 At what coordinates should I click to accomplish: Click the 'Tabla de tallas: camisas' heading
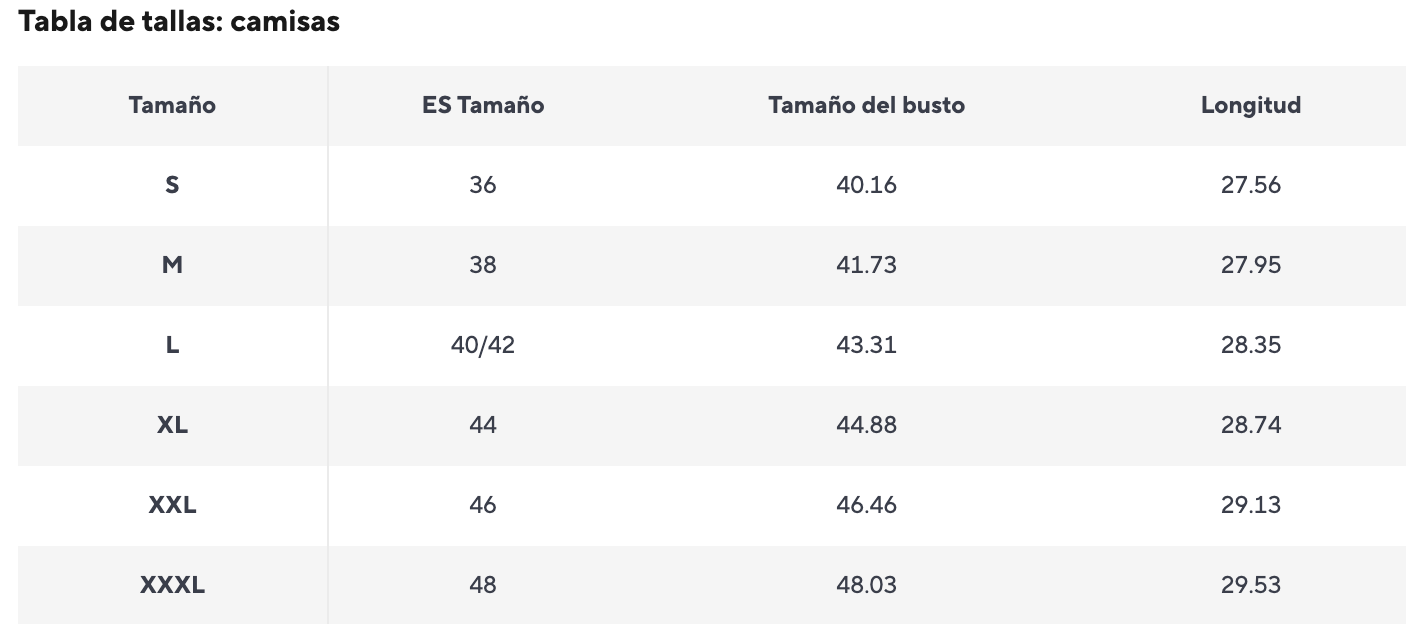coord(179,22)
